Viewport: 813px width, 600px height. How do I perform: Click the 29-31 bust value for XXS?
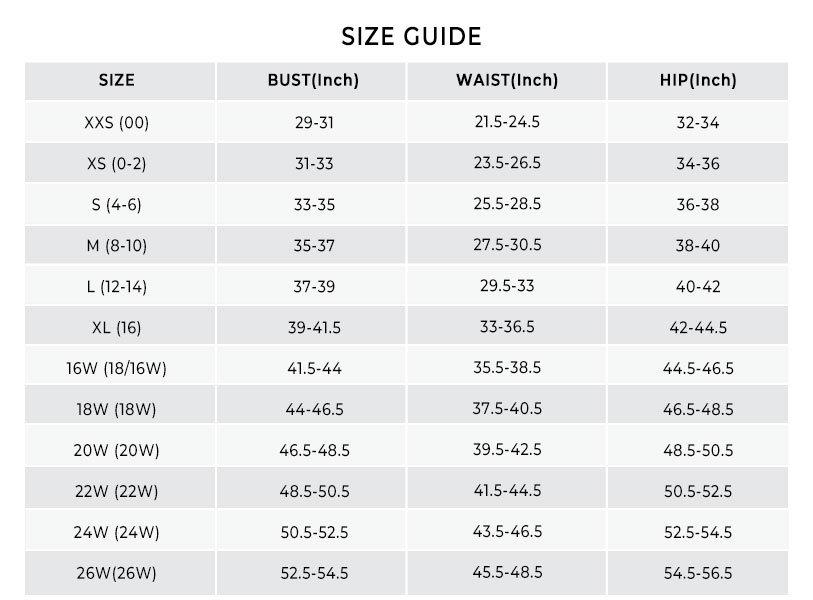[x=313, y=123]
